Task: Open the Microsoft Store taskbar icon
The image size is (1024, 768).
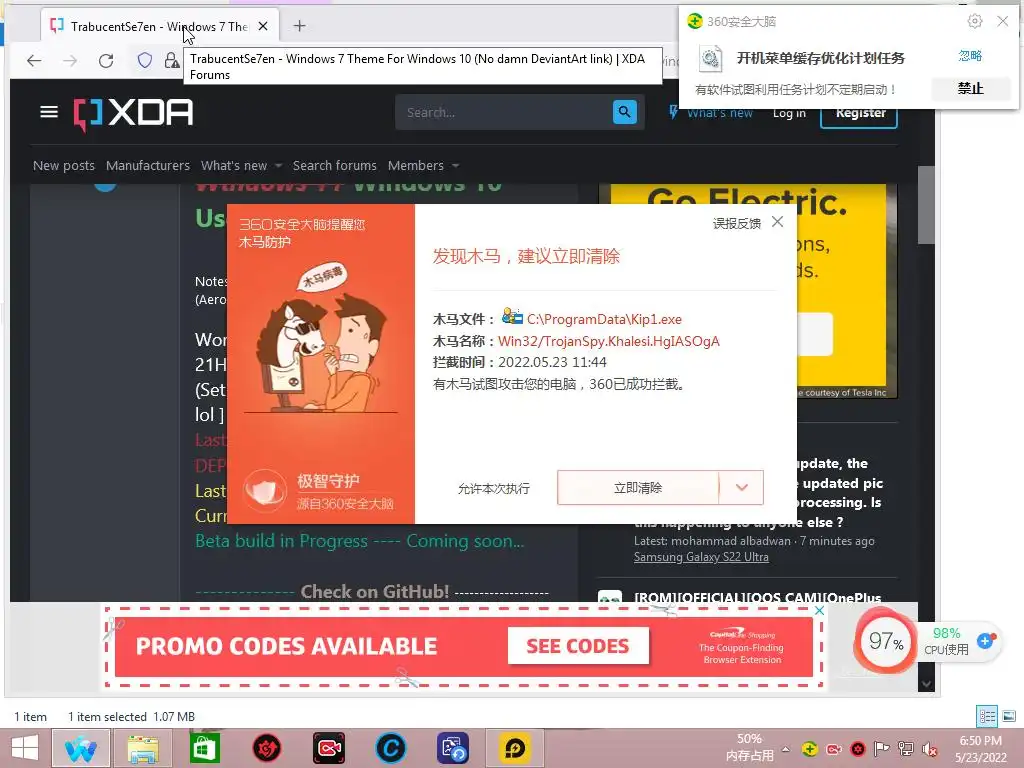Action: (x=204, y=748)
